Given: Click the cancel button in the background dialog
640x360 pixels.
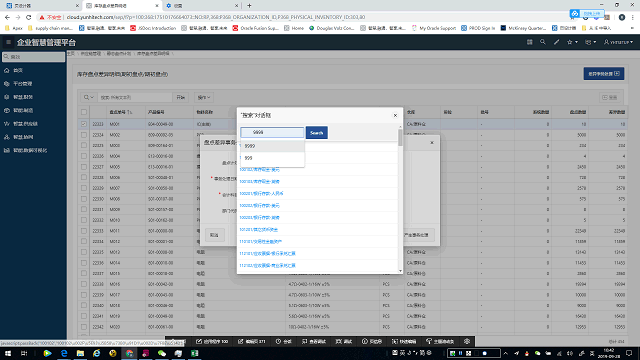Looking at the screenshot, I should pos(214,235).
